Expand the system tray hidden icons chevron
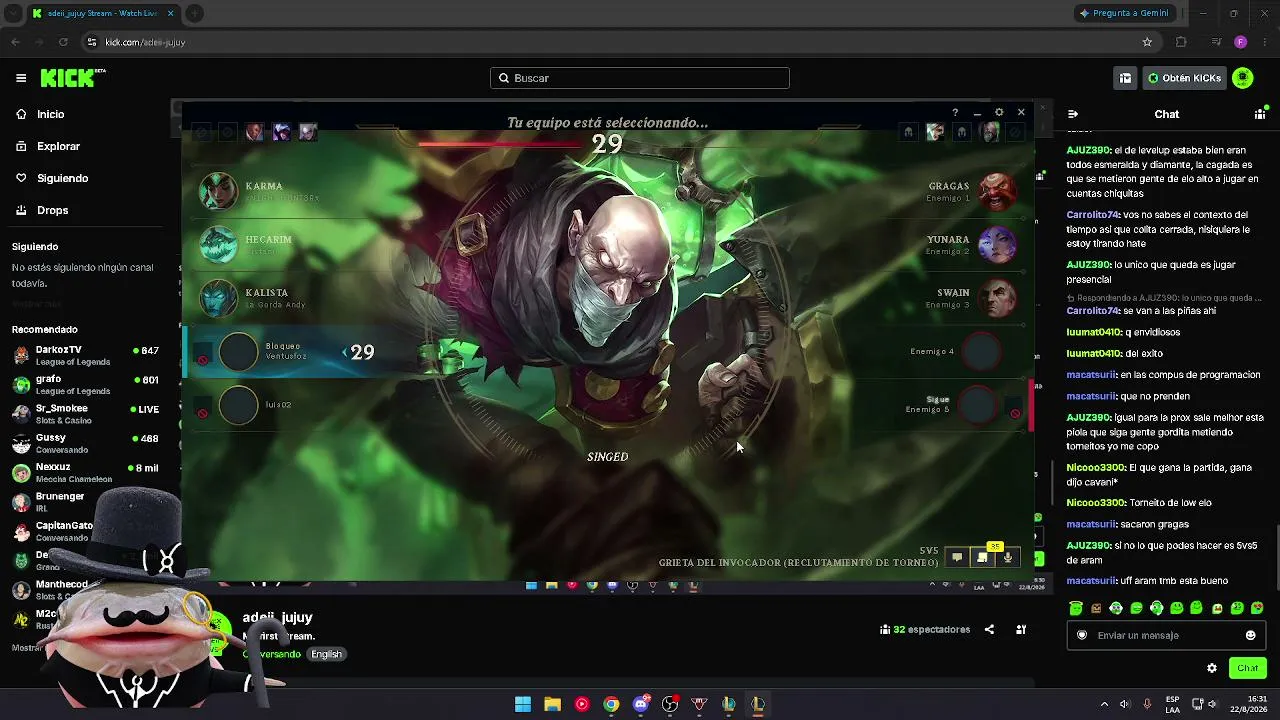Image resolution: width=1280 pixels, height=720 pixels. click(1104, 704)
